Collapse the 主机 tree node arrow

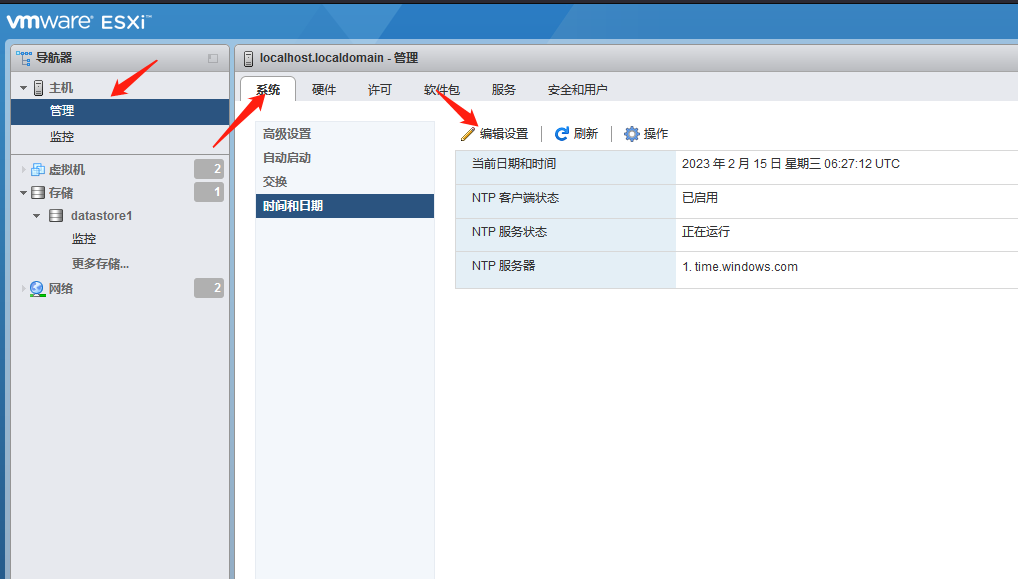[x=23, y=88]
